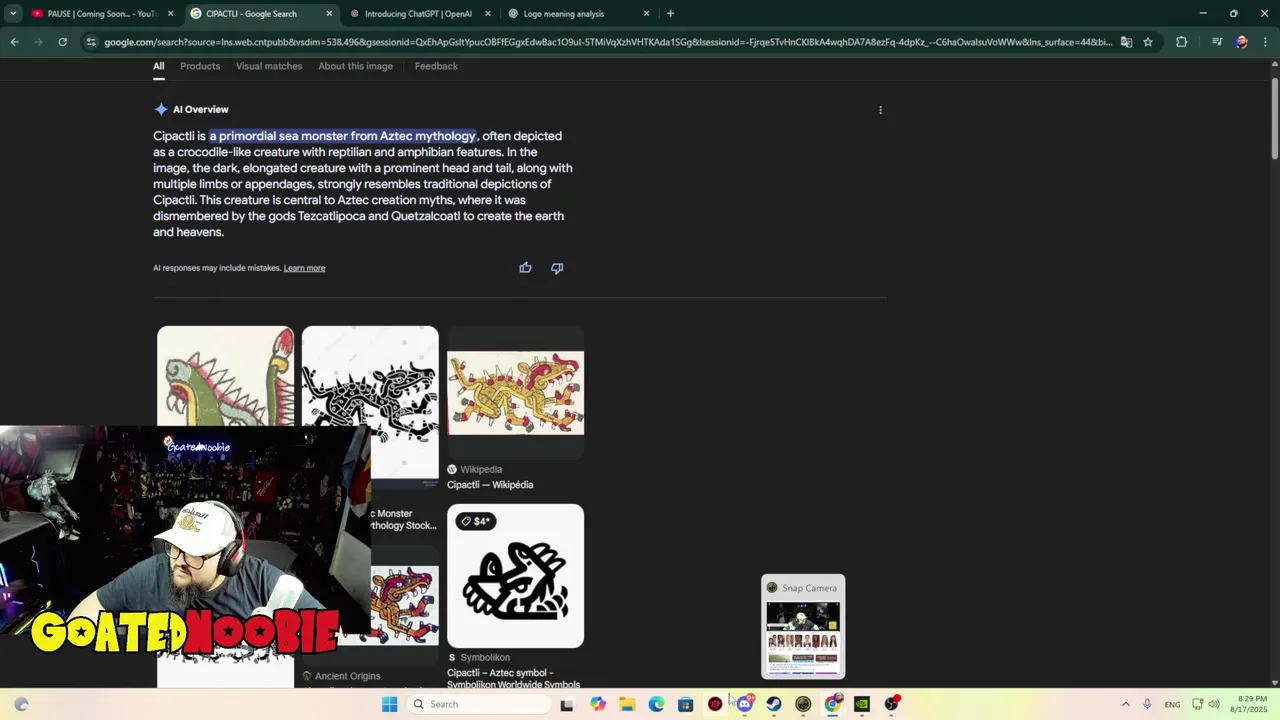Give thumbs down to AI Overview
1280x720 pixels.
[557, 268]
